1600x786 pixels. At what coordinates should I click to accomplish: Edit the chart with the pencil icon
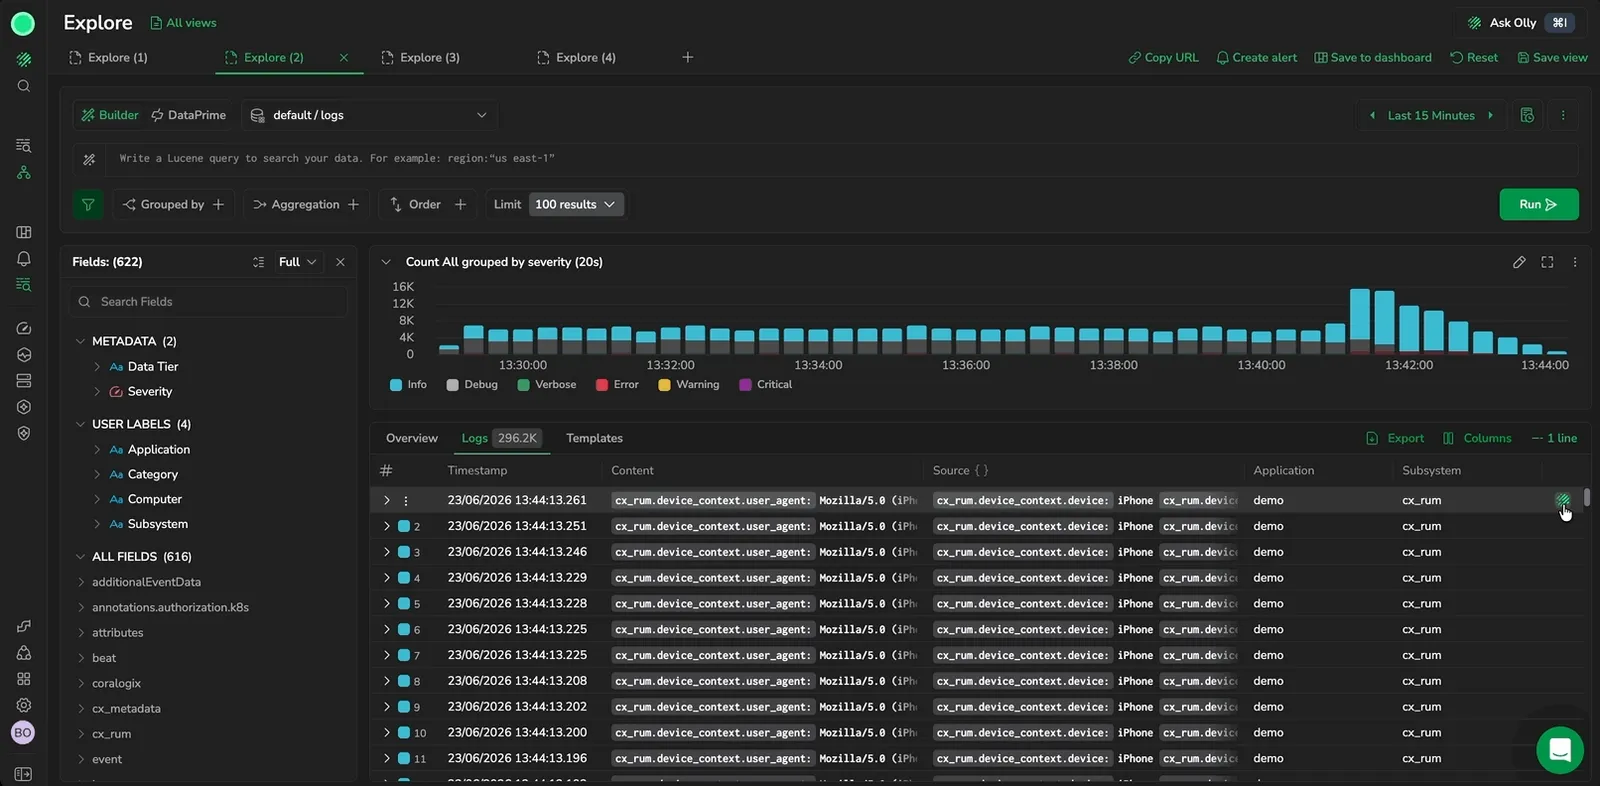pyautogui.click(x=1519, y=262)
